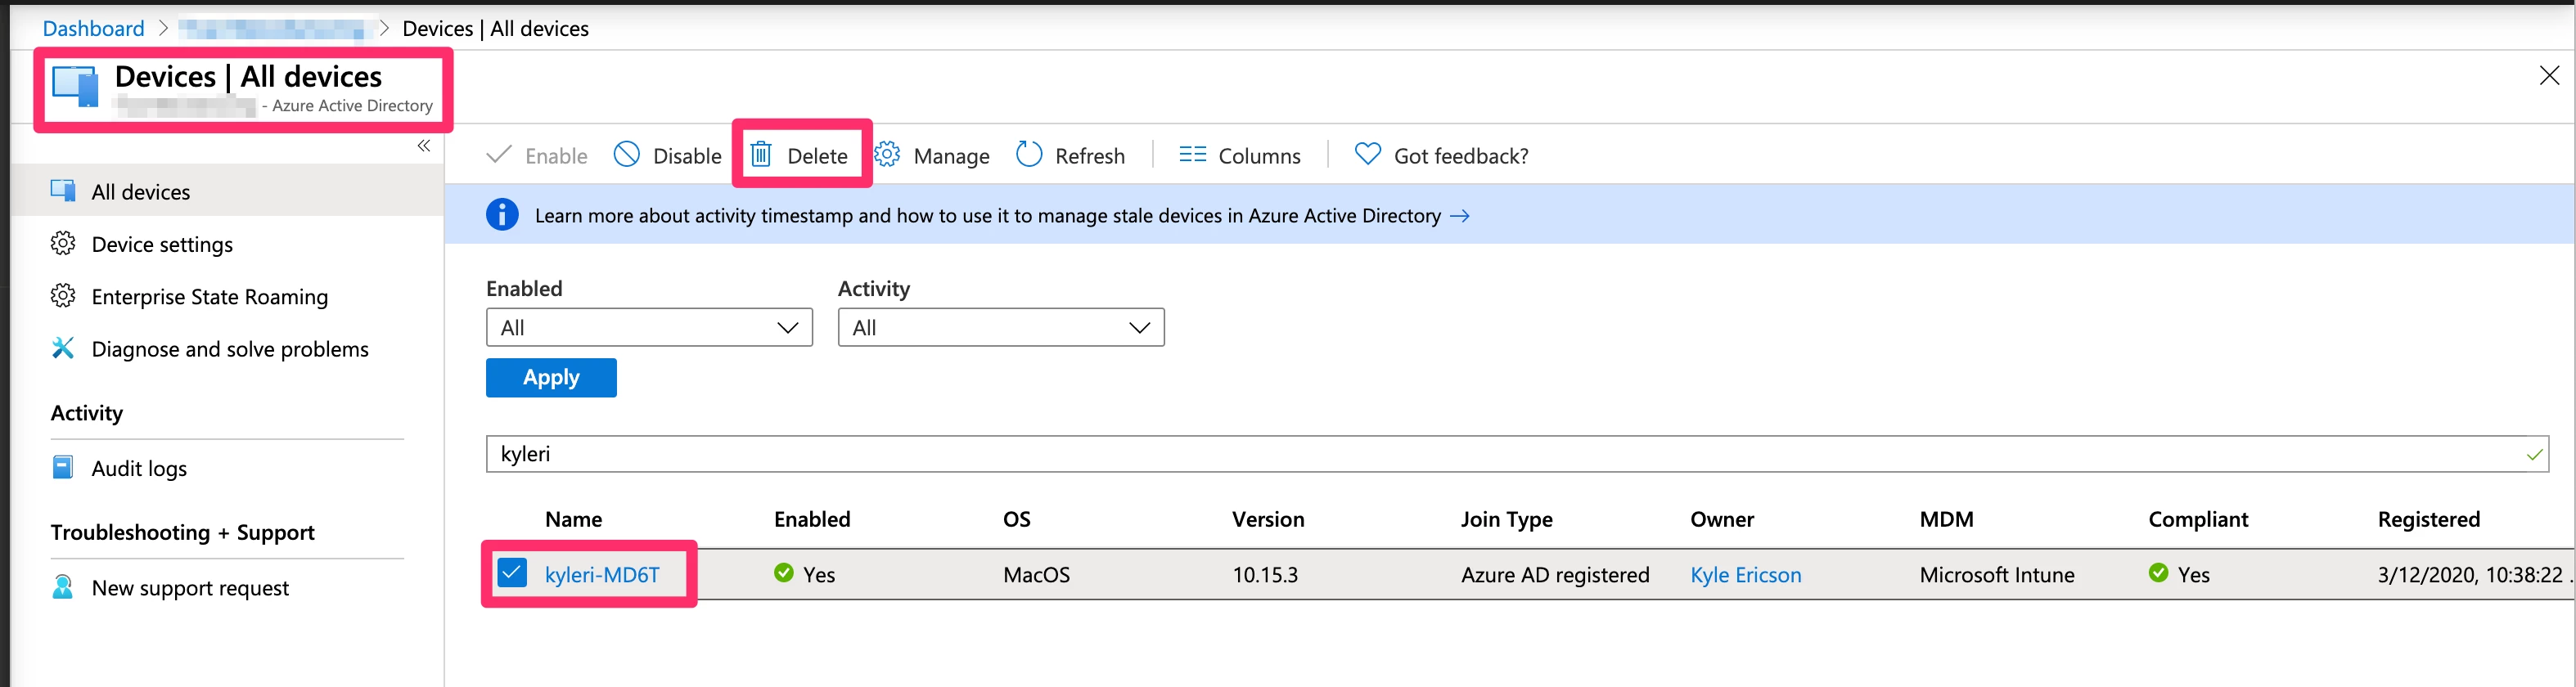Click the Enterprise State Roaming gear icon
The height and width of the screenshot is (687, 2576).
point(63,296)
